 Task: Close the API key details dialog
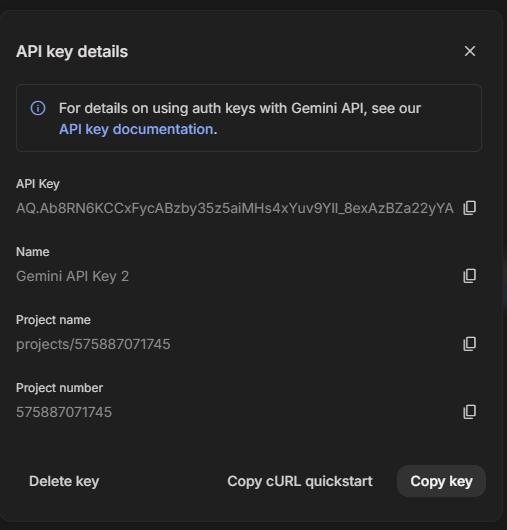[470, 51]
